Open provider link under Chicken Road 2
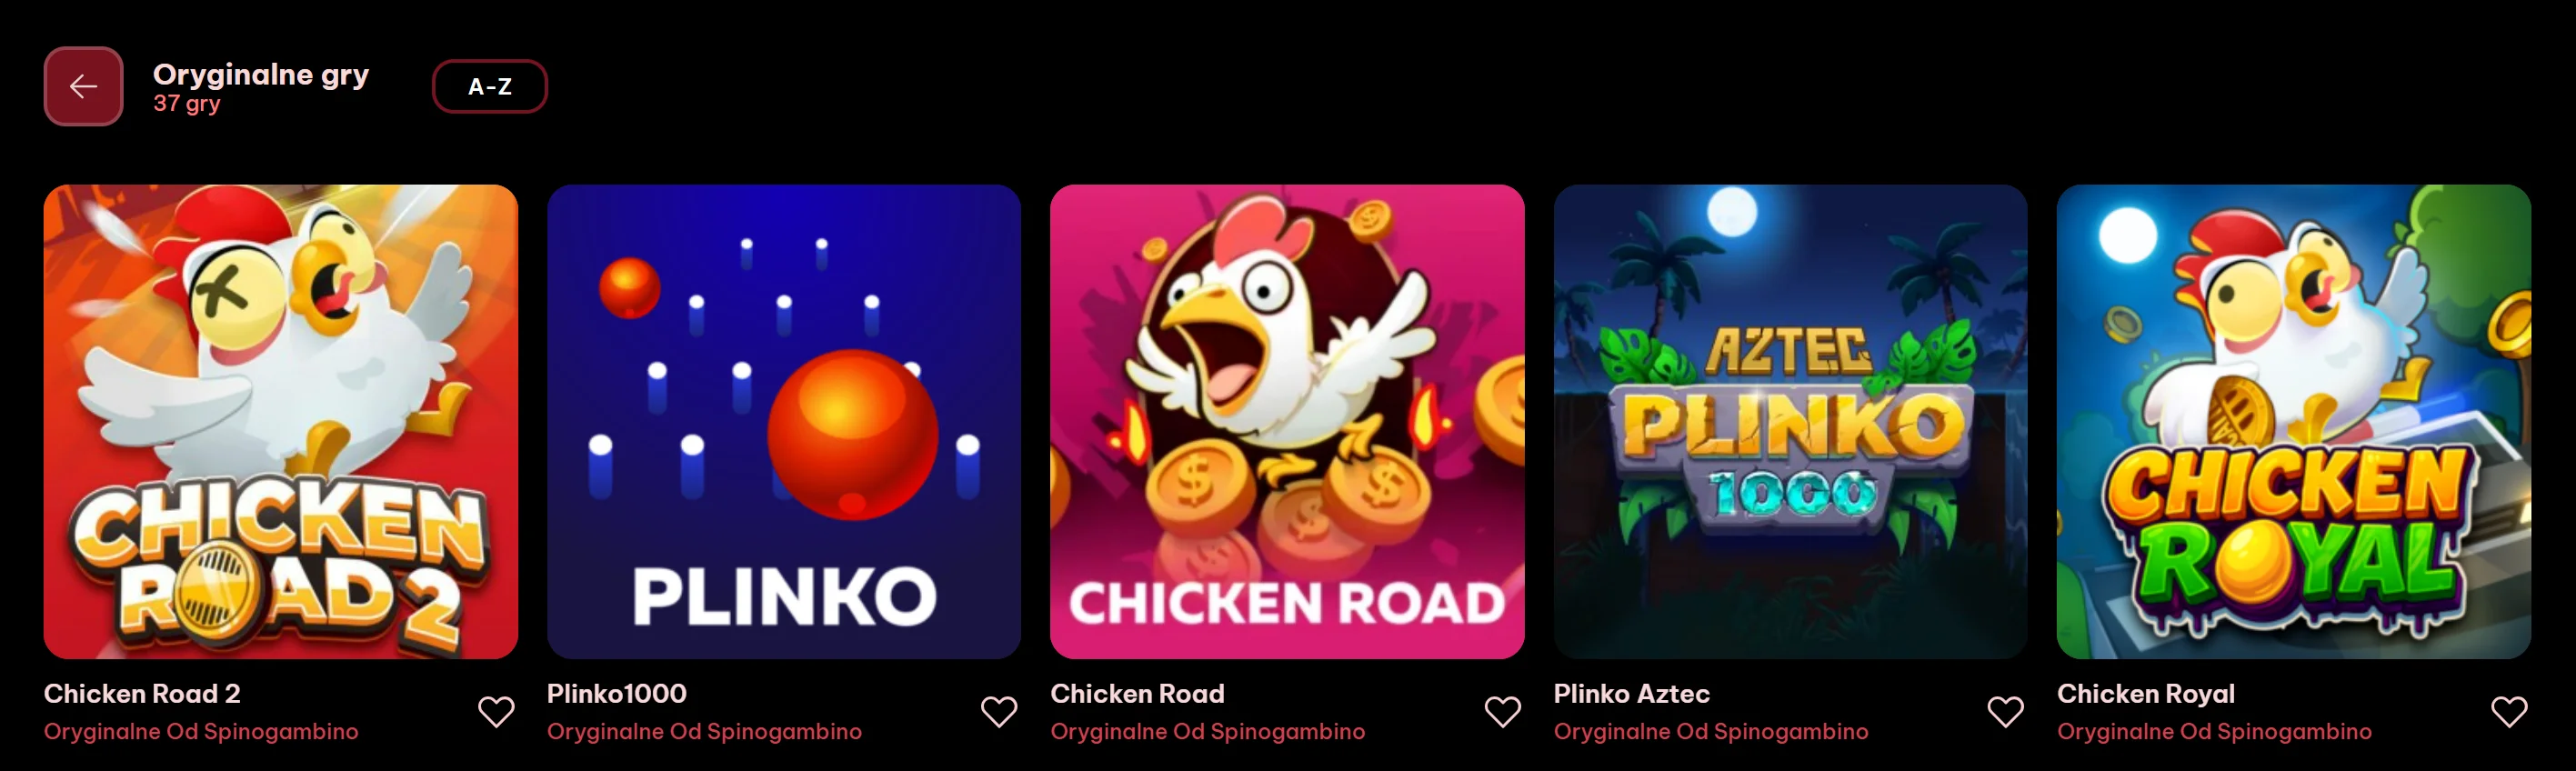This screenshot has height=771, width=2576. click(x=201, y=732)
